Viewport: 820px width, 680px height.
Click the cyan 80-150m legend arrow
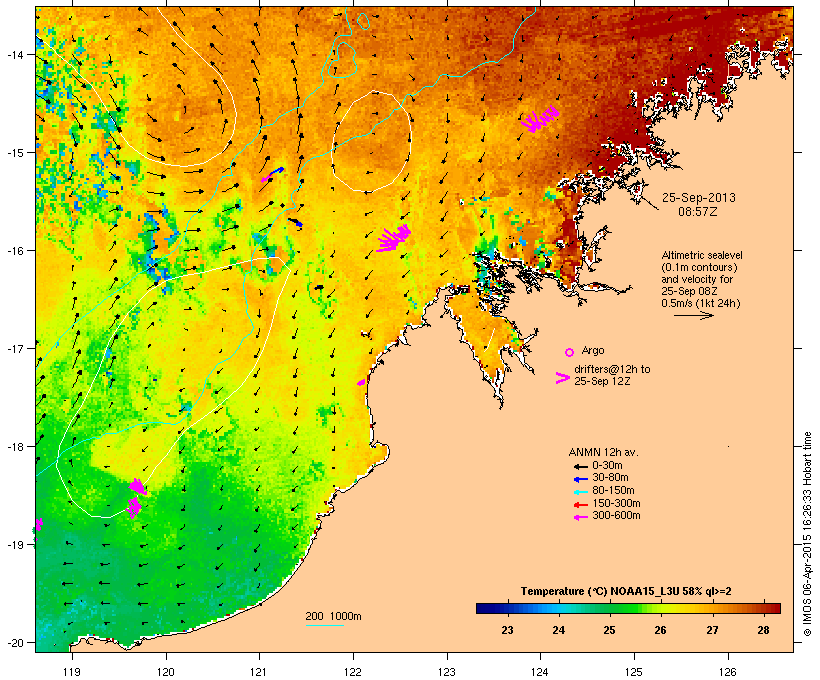pos(580,492)
